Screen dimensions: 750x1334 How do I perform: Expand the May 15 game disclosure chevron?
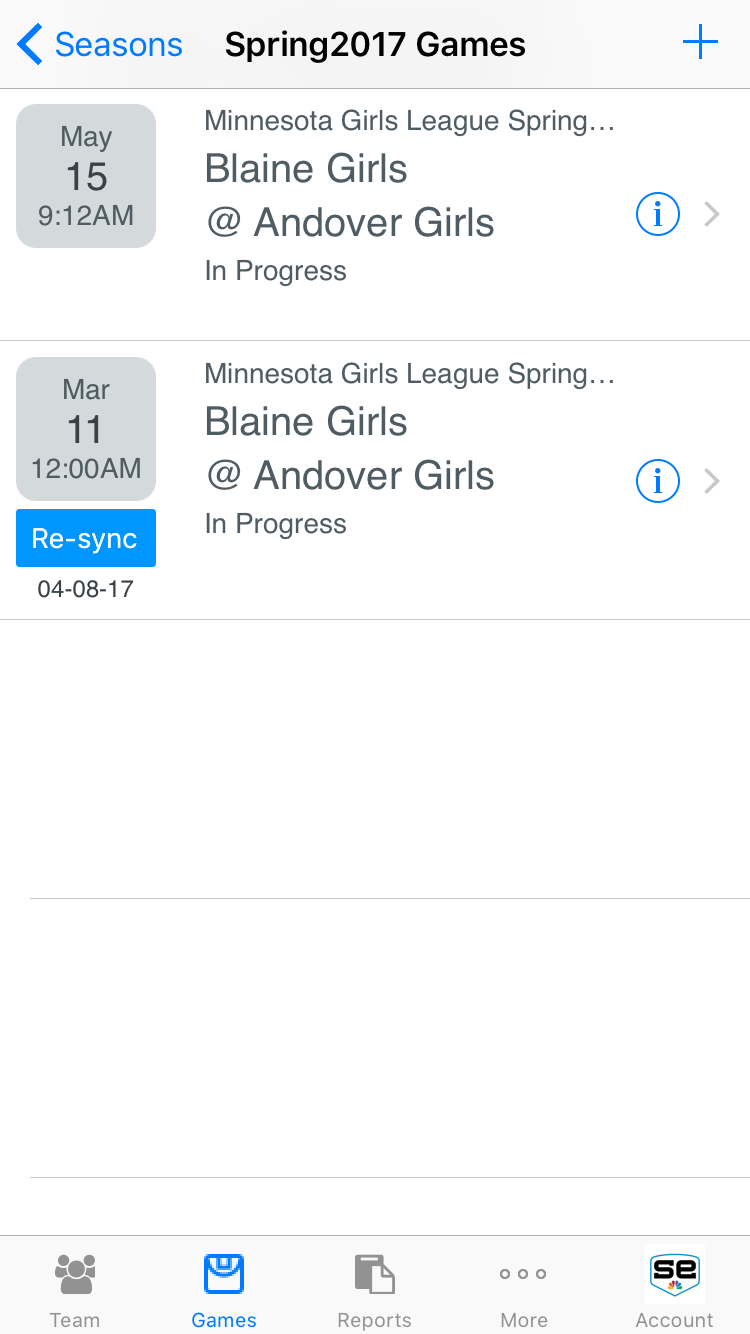(712, 214)
